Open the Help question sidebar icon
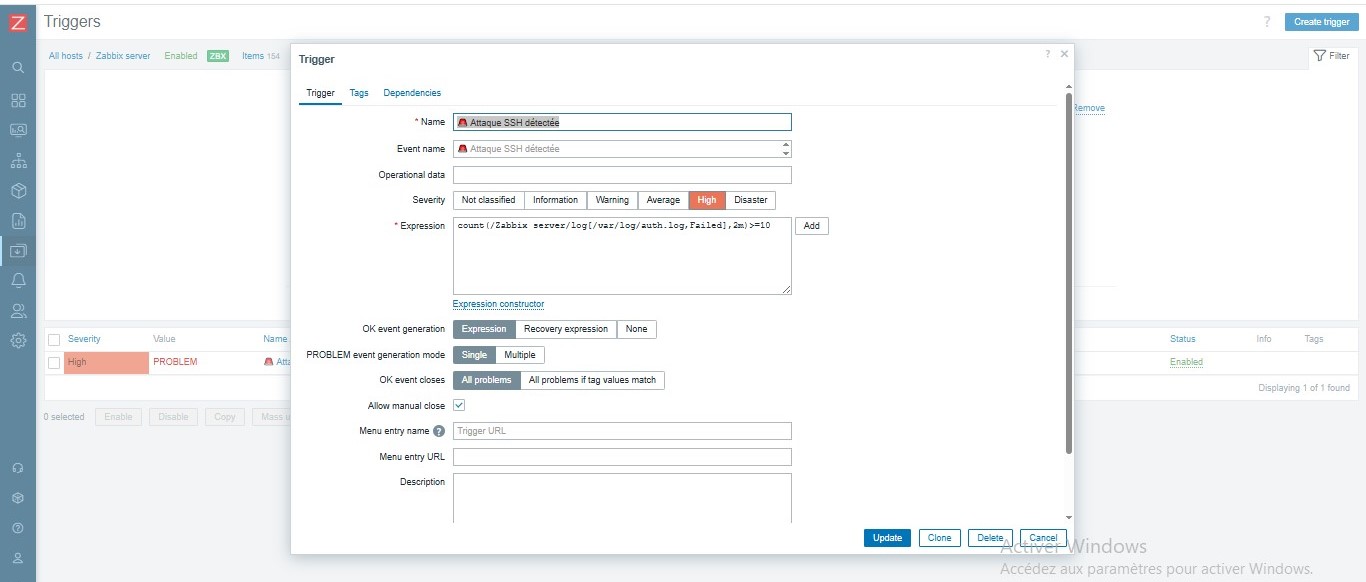The height and width of the screenshot is (582, 1366). [x=18, y=528]
